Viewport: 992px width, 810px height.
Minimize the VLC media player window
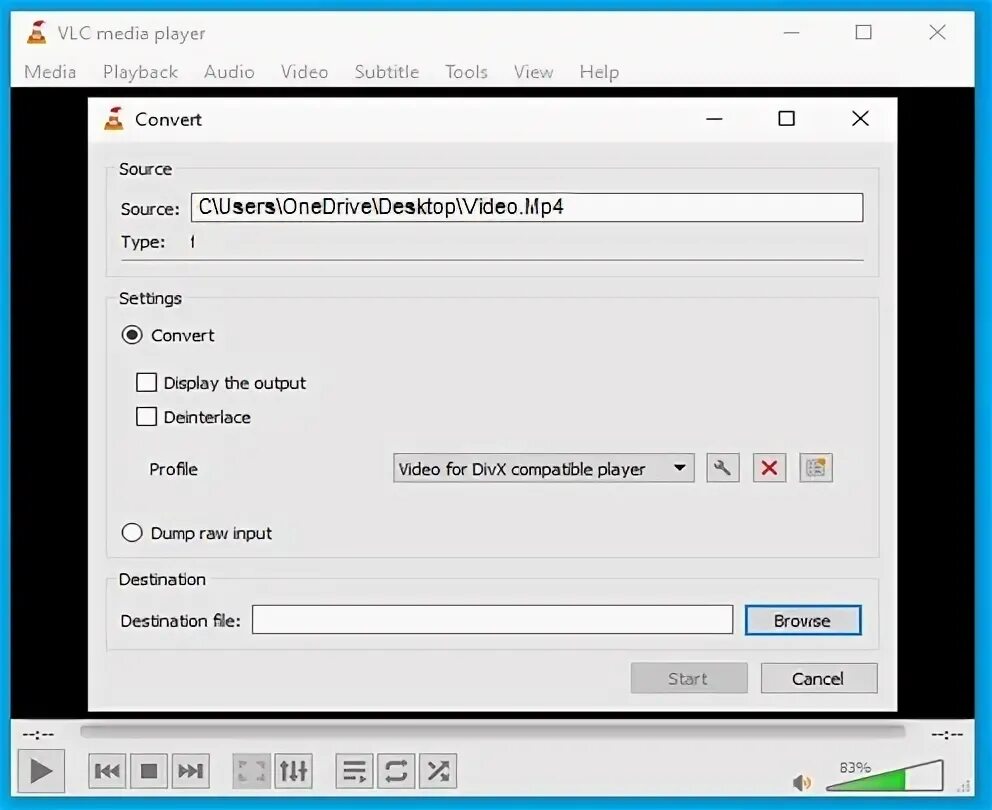pyautogui.click(x=791, y=32)
